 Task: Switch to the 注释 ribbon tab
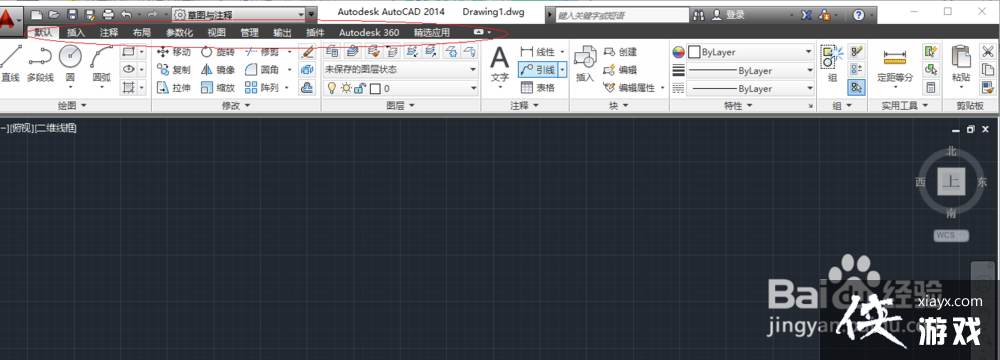pyautogui.click(x=109, y=32)
